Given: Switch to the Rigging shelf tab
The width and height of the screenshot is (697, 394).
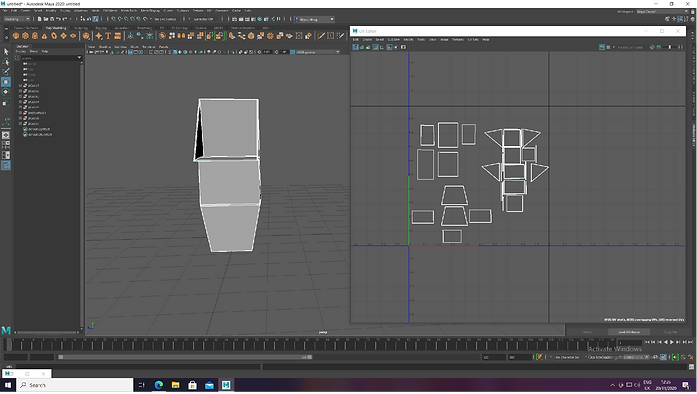Looking at the screenshot, I should [101, 28].
